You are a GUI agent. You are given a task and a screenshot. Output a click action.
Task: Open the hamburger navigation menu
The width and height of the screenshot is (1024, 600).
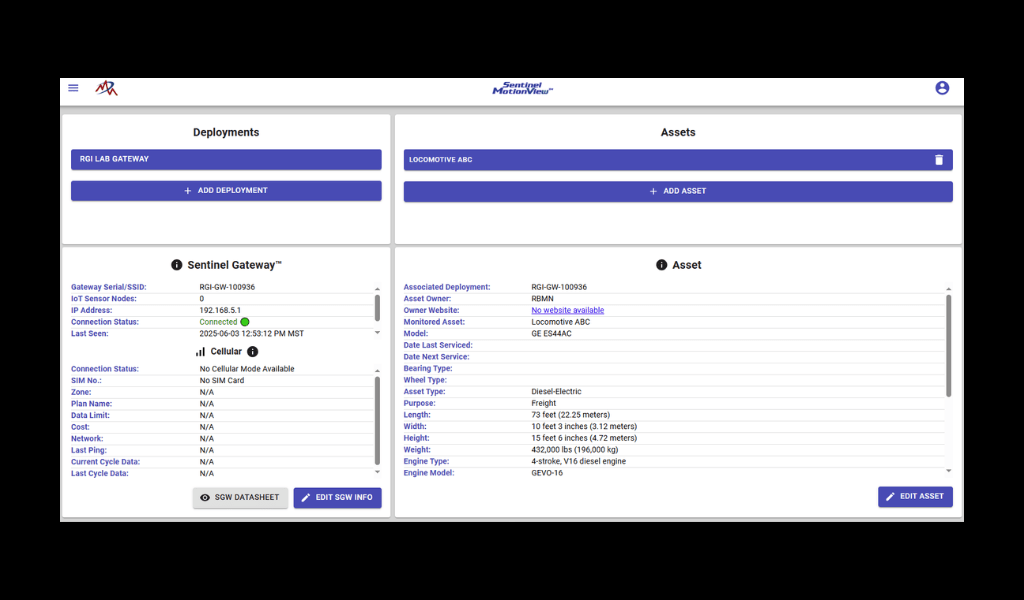click(x=73, y=88)
